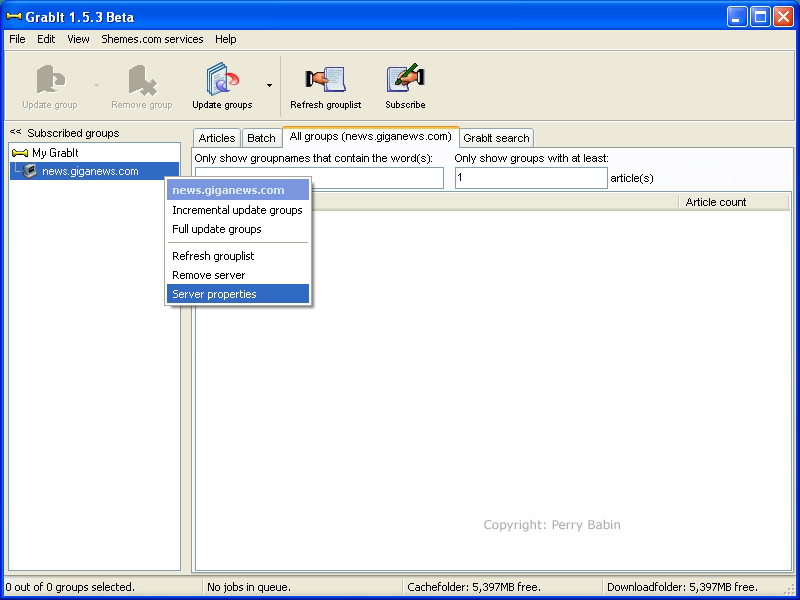The height and width of the screenshot is (600, 800).
Task: Click the GrabIt title bar icon
Action: 14,17
